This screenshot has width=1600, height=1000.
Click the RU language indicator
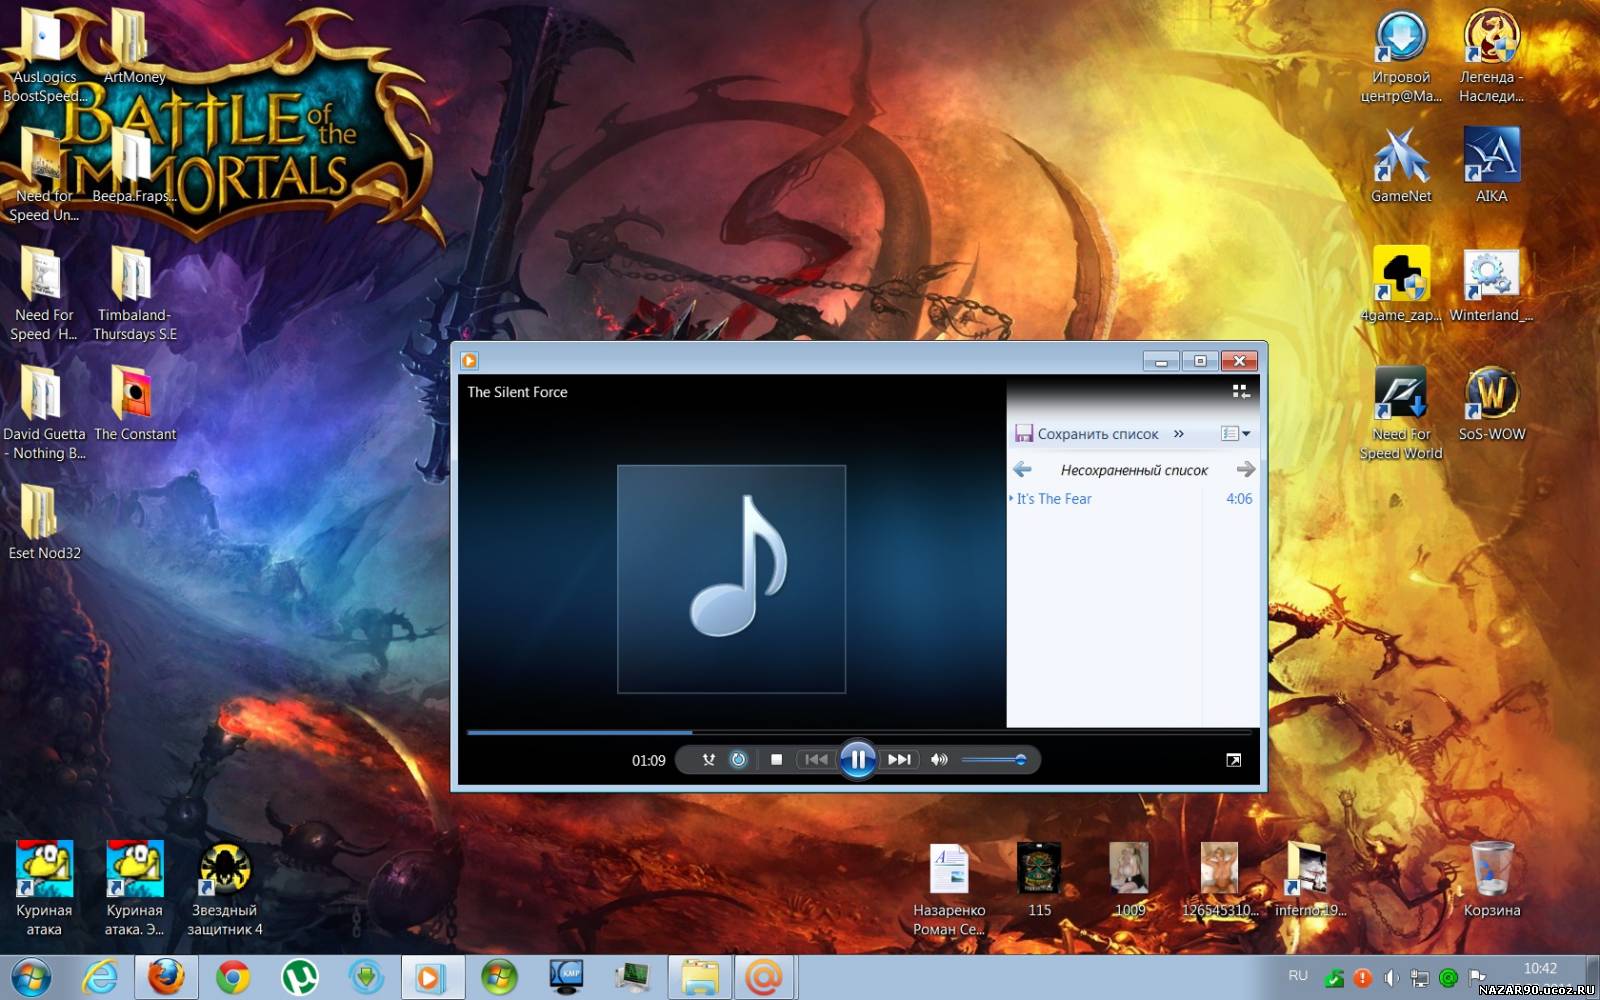click(x=1298, y=976)
